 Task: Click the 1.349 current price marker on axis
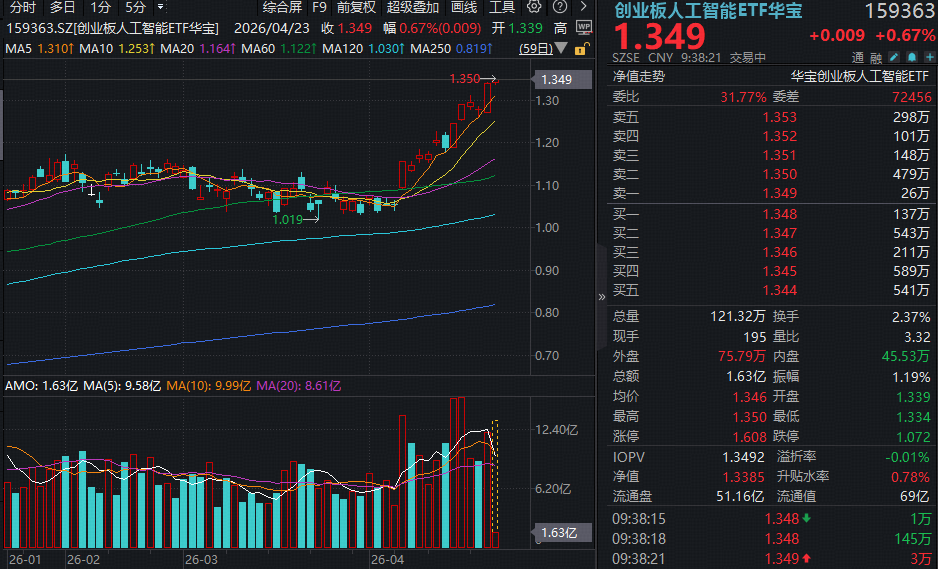pyautogui.click(x=555, y=80)
